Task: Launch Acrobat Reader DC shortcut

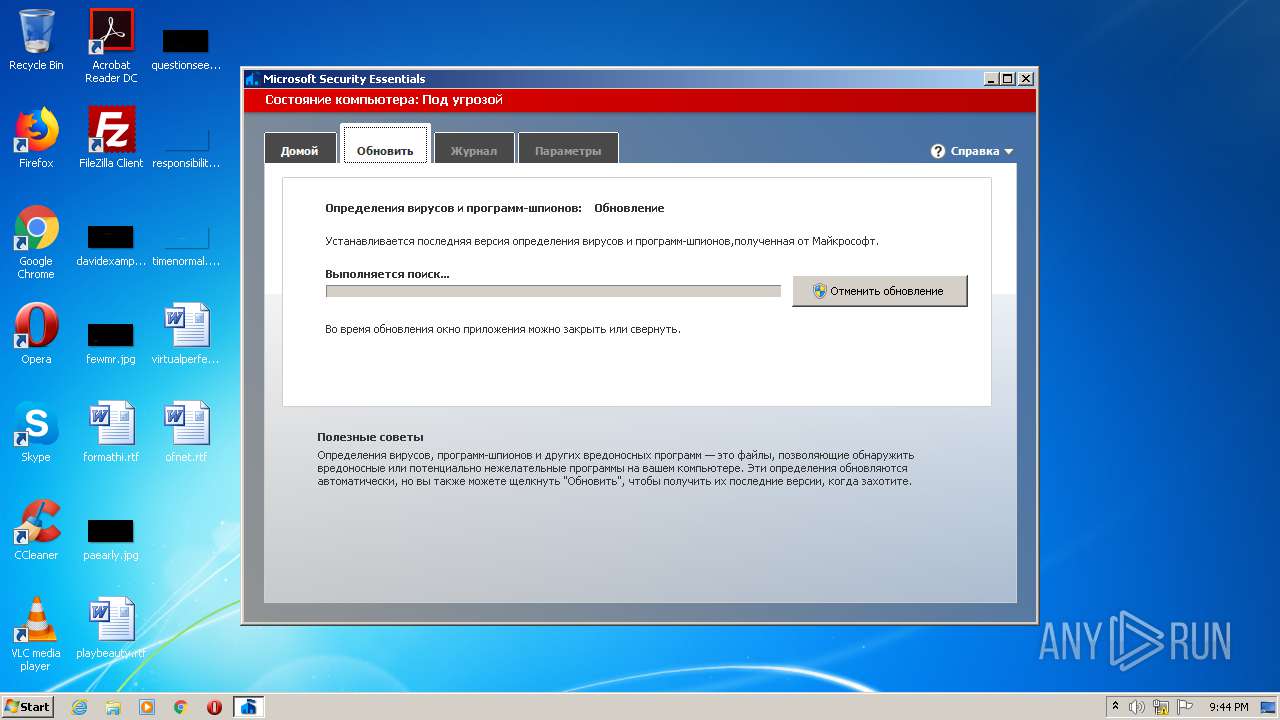Action: pos(111,46)
